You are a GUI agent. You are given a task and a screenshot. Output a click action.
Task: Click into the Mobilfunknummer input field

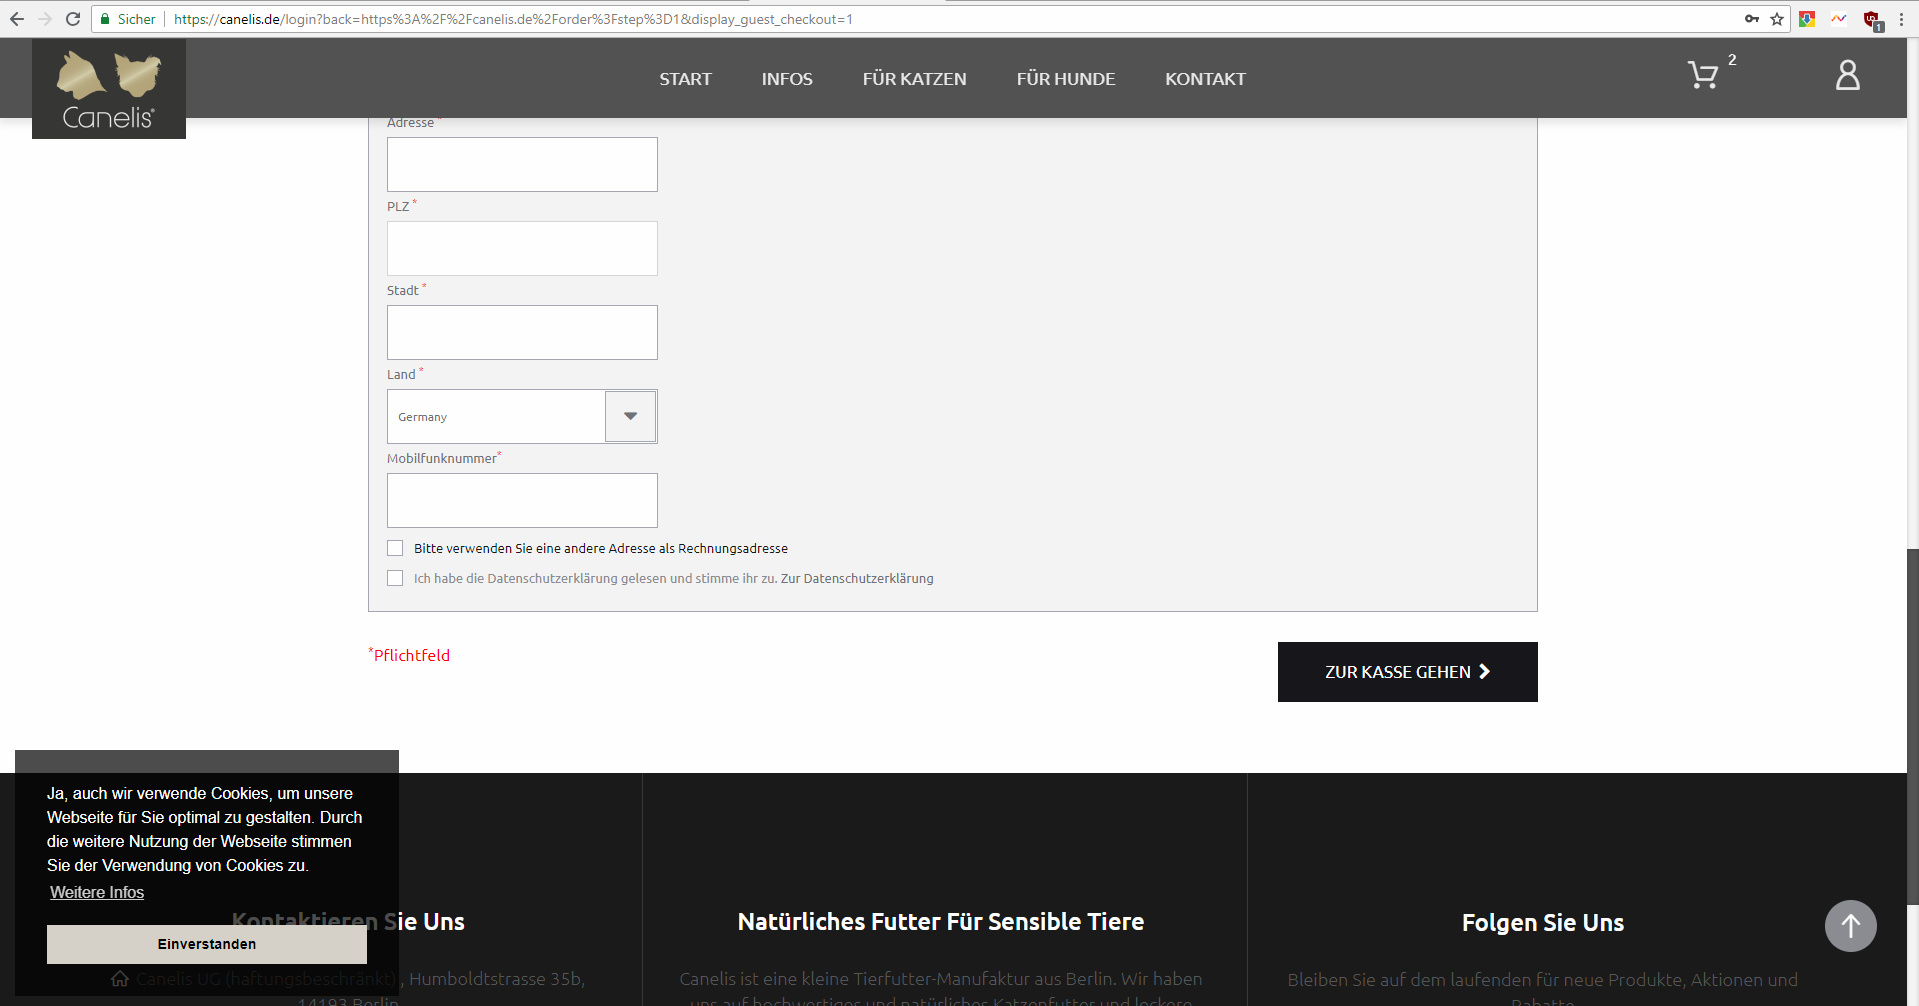pos(522,500)
